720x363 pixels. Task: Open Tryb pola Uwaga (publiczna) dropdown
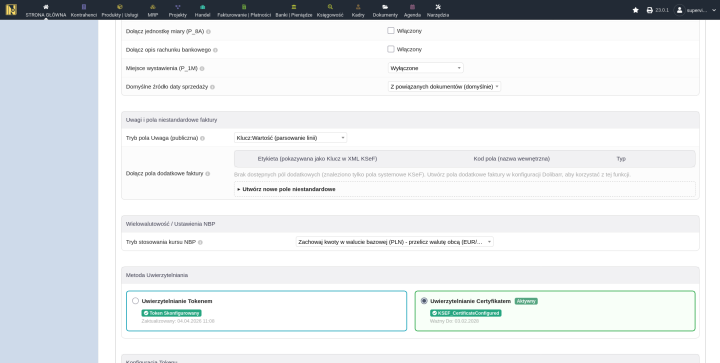tap(291, 138)
